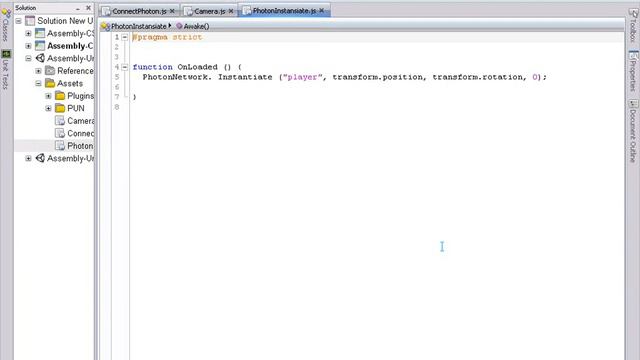Click the Assembly-CS project icon

[x=40, y=33]
